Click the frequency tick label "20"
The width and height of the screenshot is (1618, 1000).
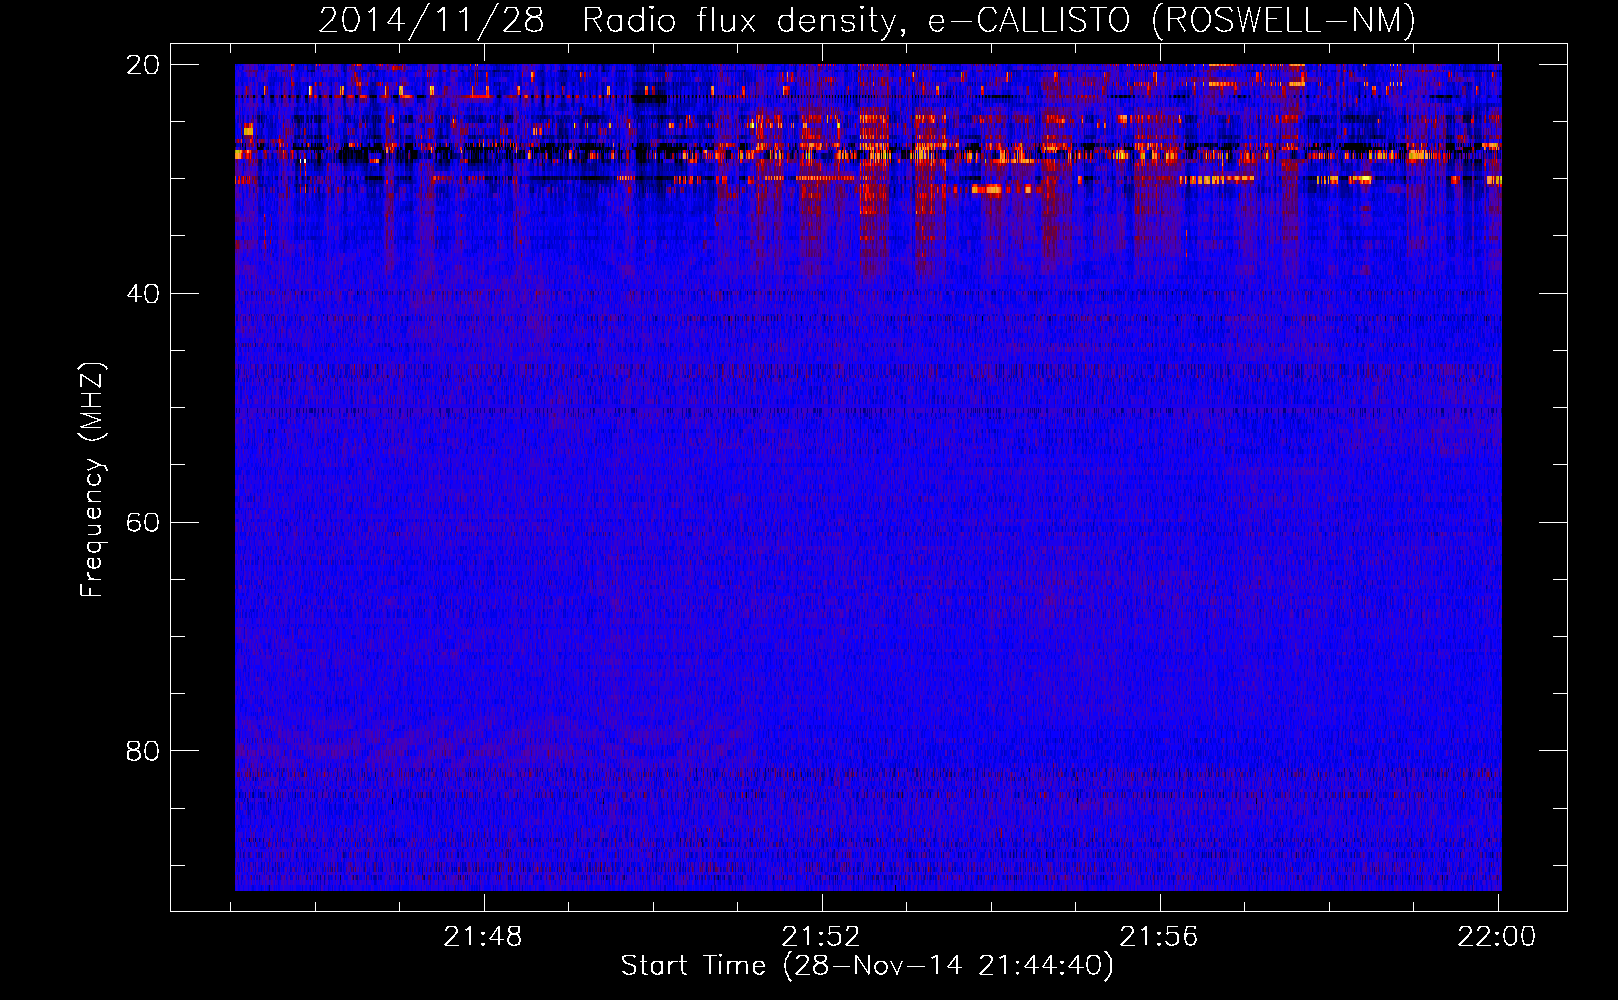pyautogui.click(x=142, y=65)
